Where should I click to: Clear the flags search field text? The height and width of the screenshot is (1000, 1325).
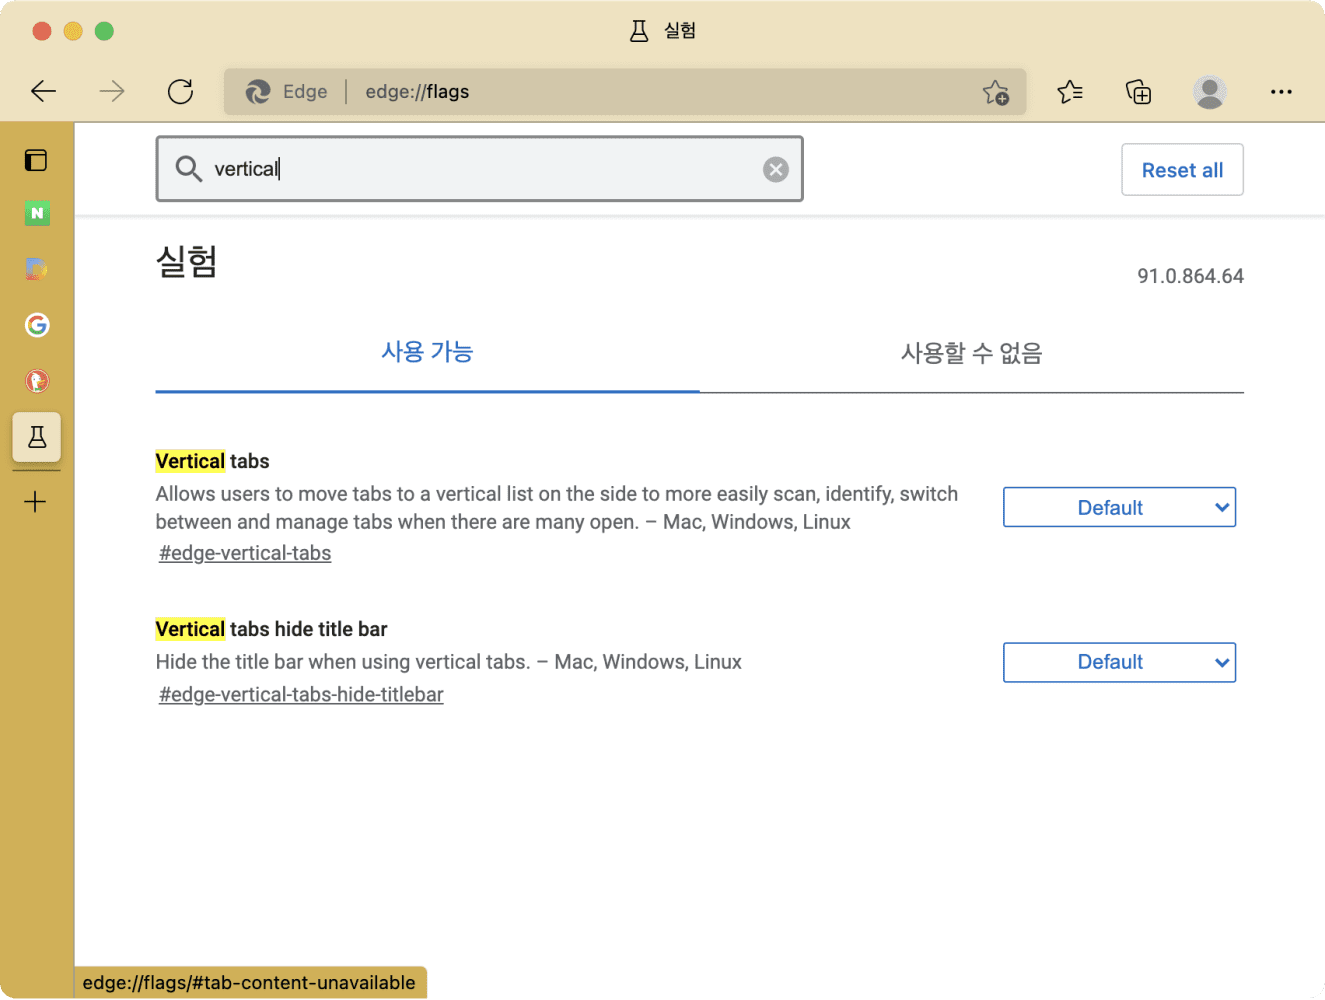click(775, 170)
